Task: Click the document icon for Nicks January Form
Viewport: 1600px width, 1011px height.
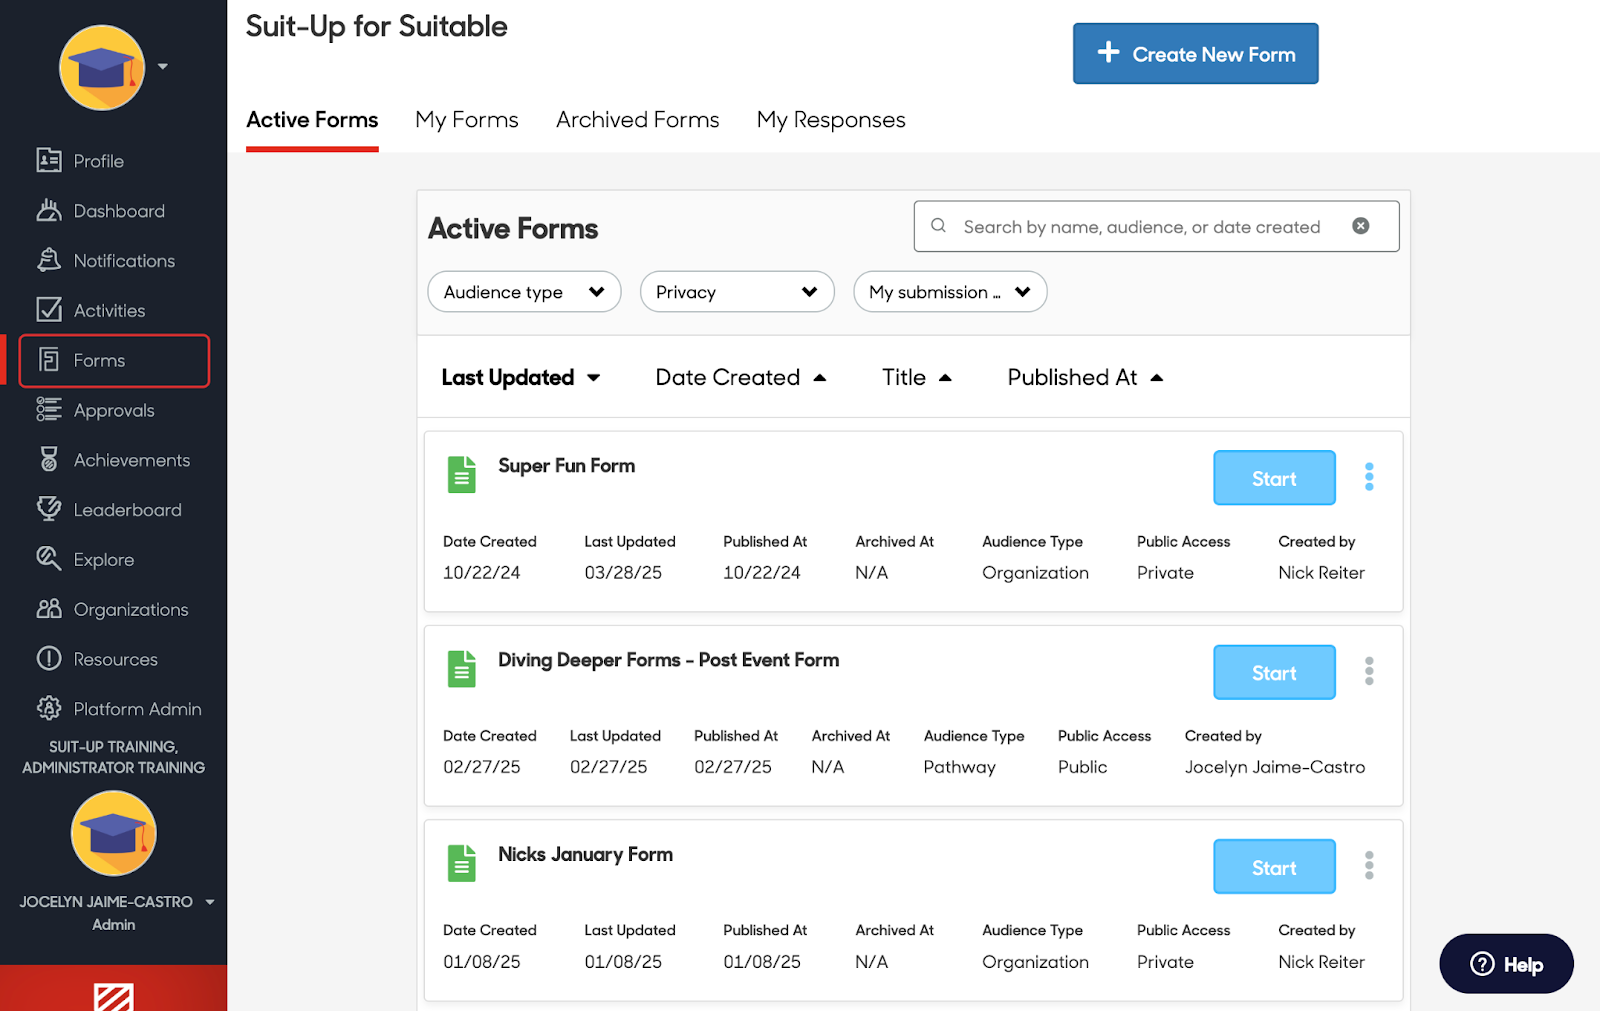Action: (462, 864)
